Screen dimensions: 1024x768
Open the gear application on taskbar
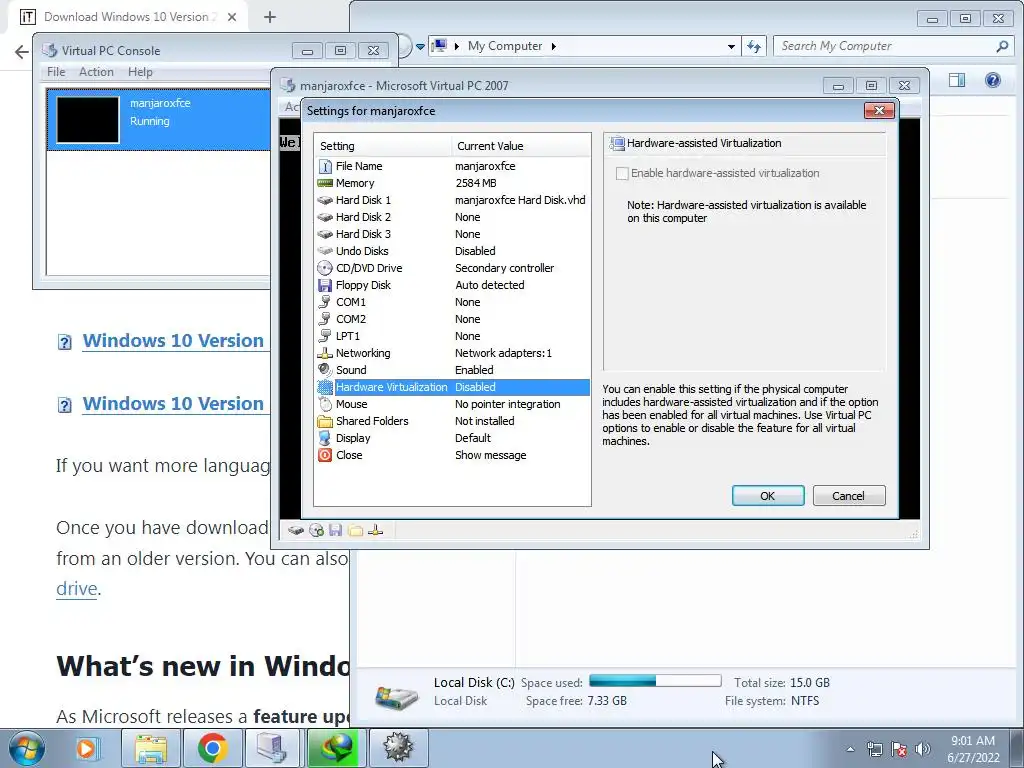click(x=398, y=748)
